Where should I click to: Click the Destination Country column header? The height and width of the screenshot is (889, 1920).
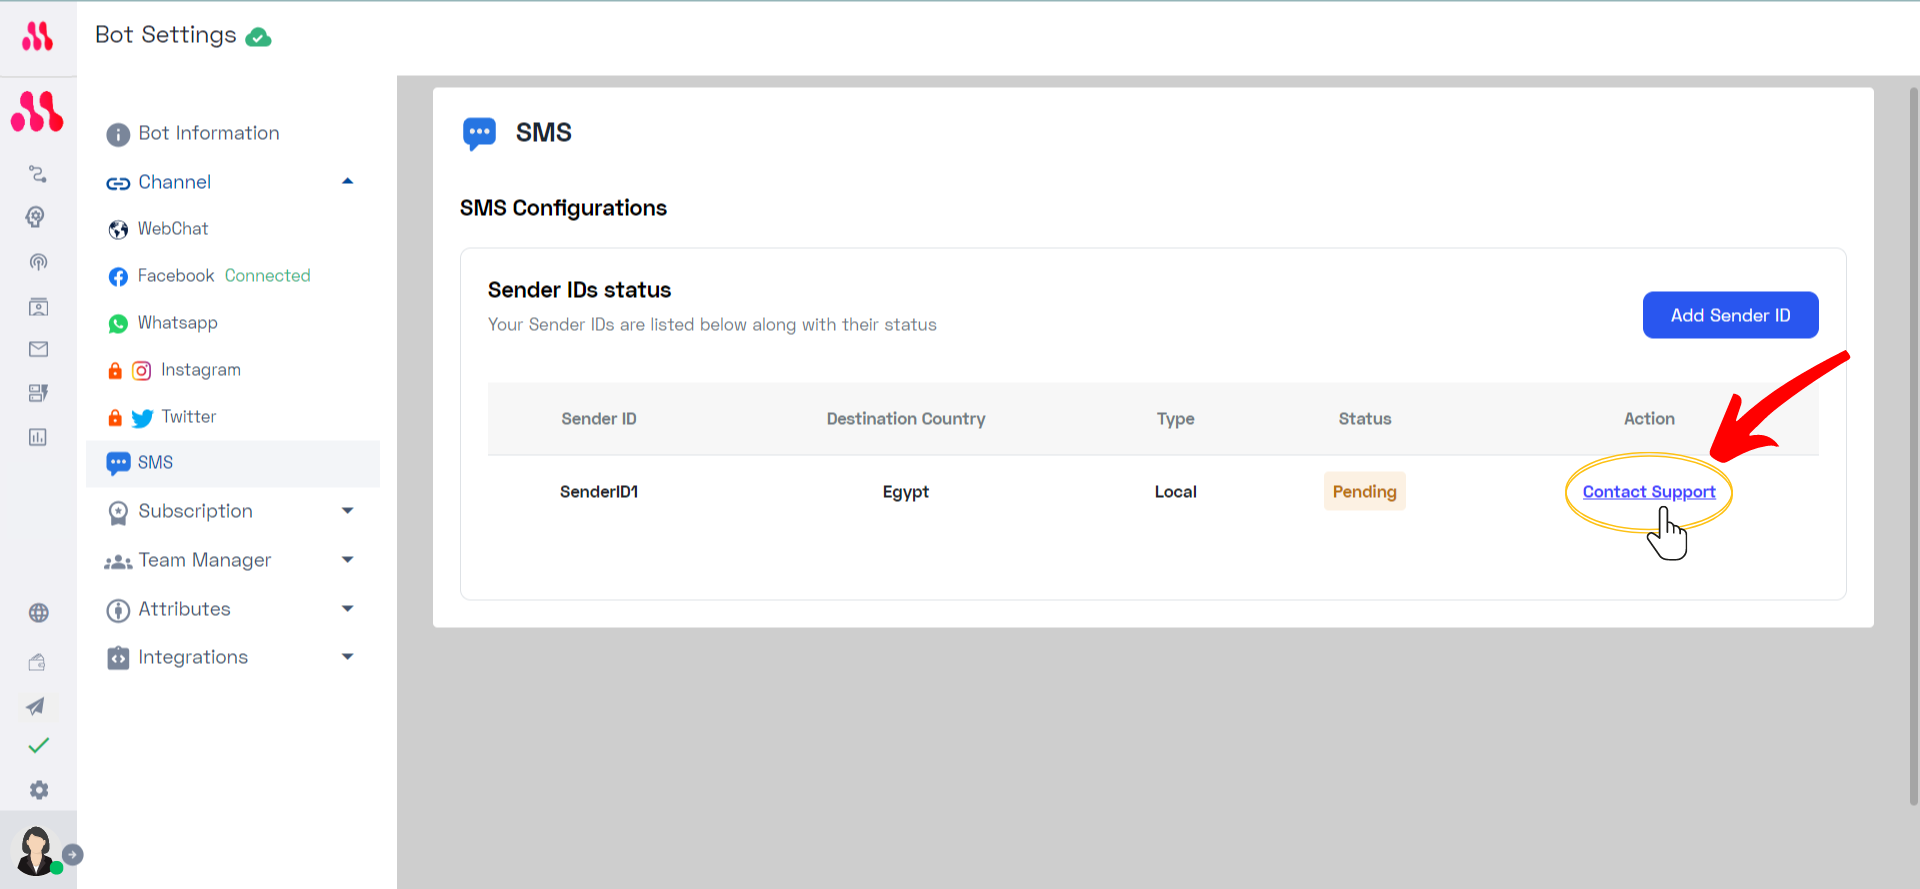[x=906, y=419]
